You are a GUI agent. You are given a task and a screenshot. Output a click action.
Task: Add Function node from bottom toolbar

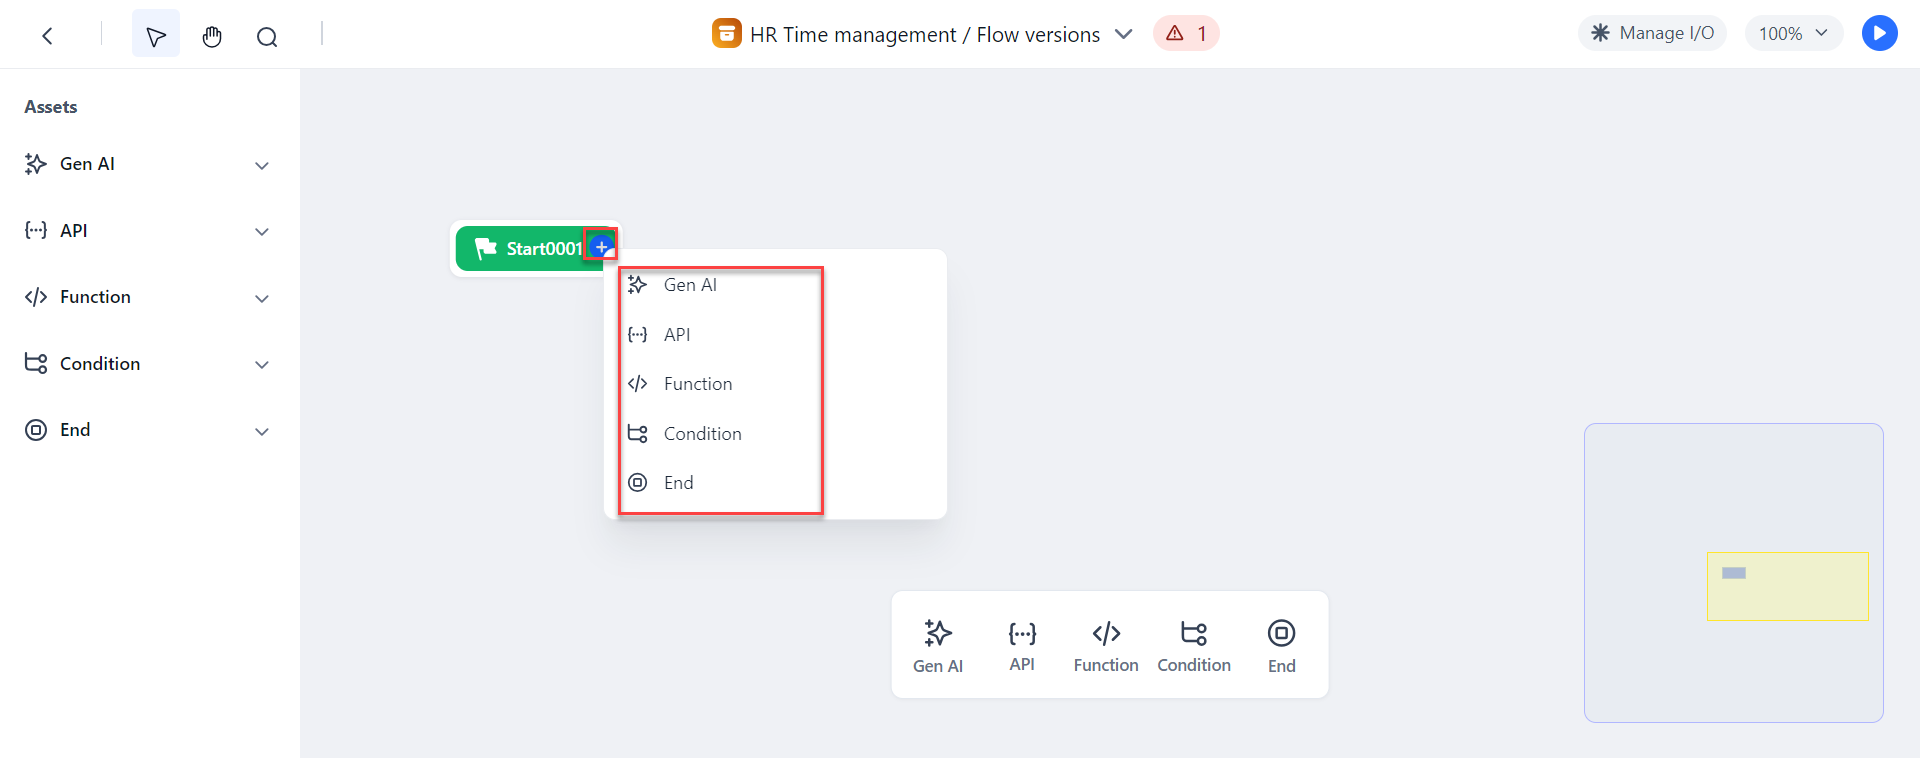pyautogui.click(x=1106, y=645)
